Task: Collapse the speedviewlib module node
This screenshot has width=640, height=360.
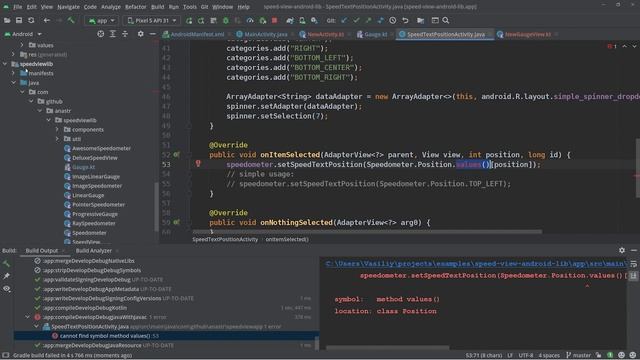Action: 4,64
